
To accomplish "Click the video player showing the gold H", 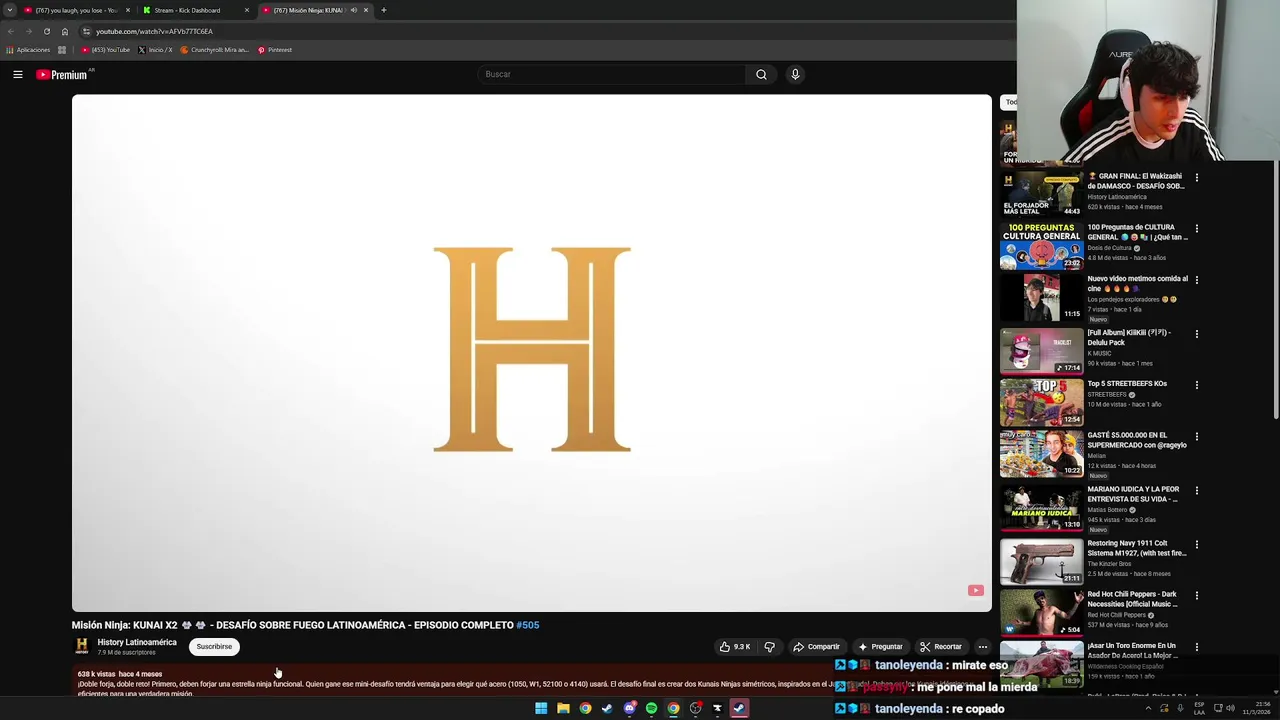I will [532, 352].
